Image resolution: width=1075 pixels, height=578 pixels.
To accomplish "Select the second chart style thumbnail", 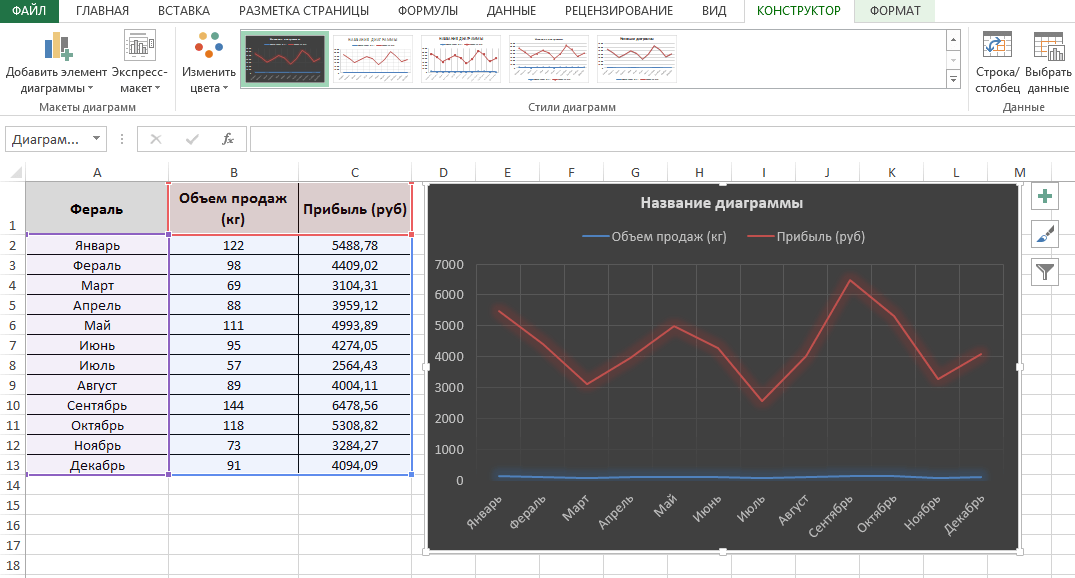I will (372, 59).
